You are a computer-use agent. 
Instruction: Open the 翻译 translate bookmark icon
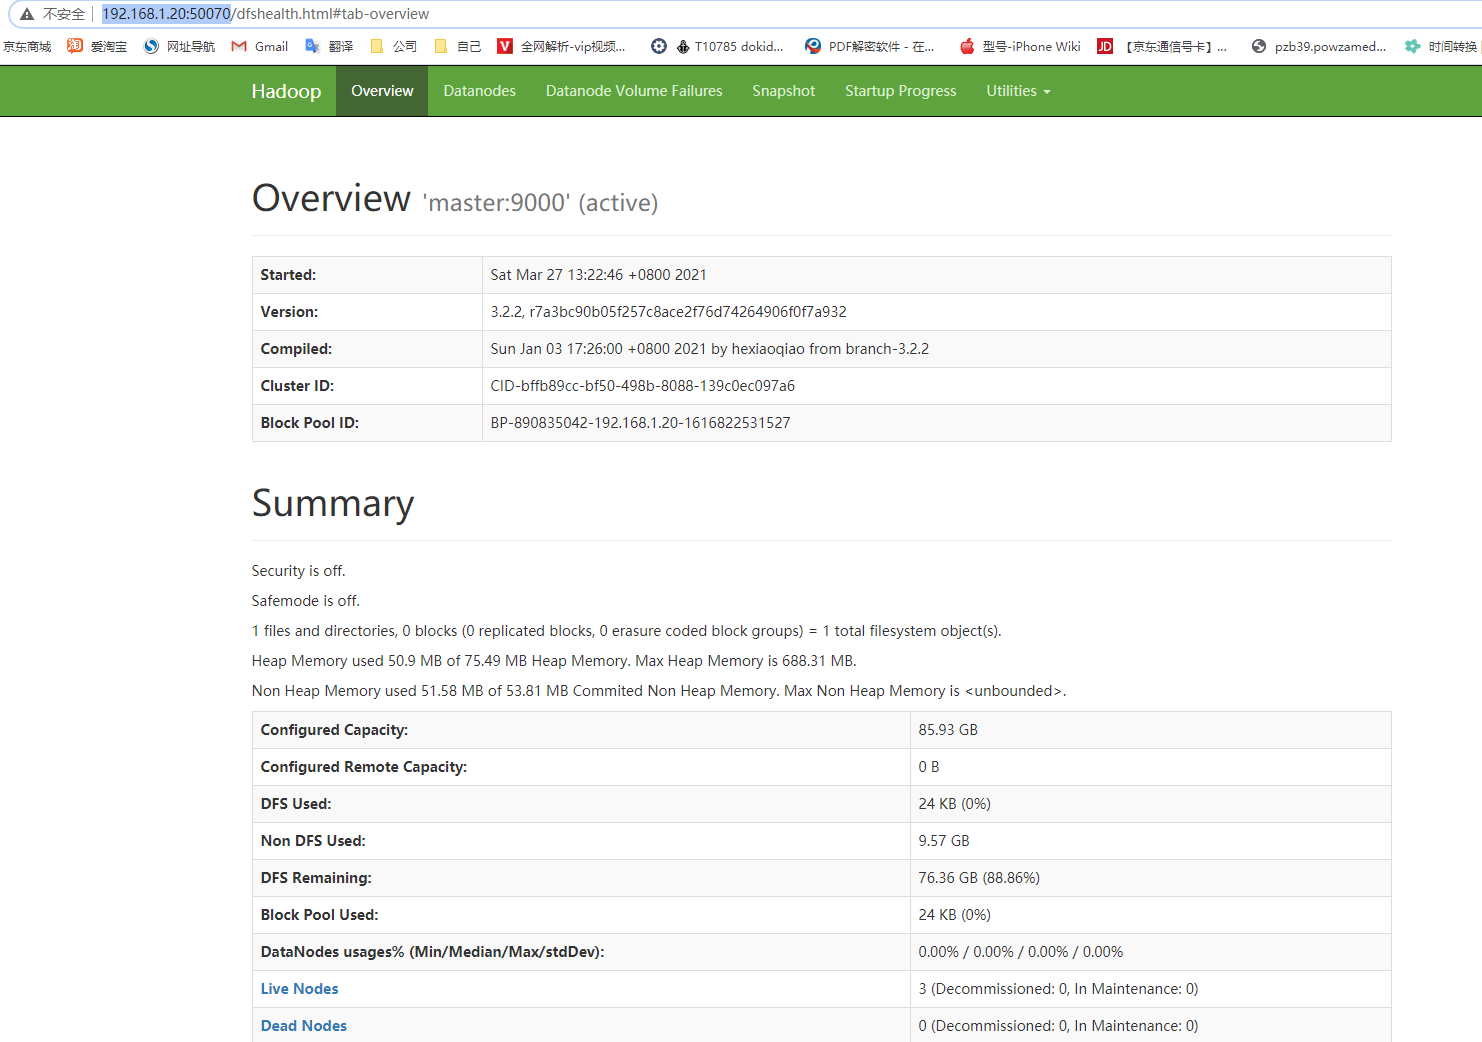[x=313, y=46]
